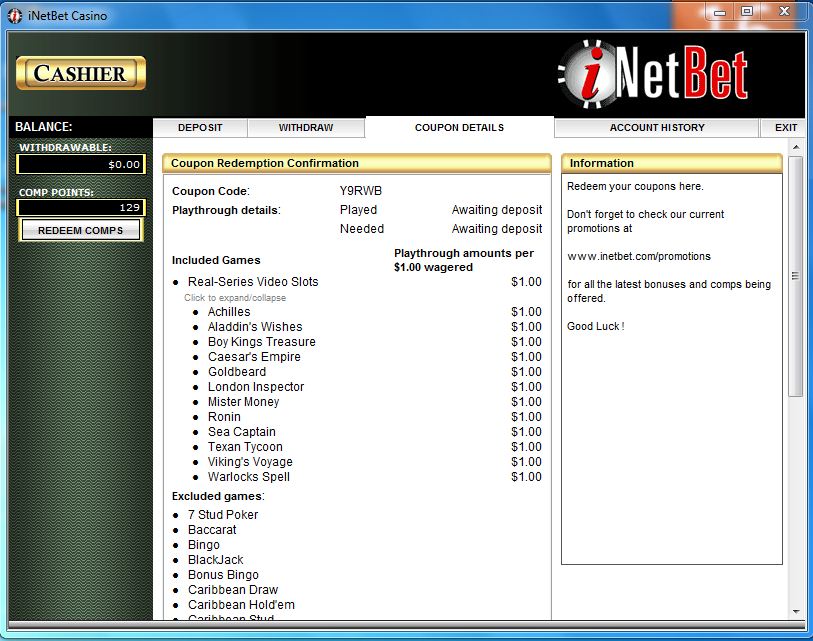
Task: Click the Baccarat excluded game
Action: 212,530
